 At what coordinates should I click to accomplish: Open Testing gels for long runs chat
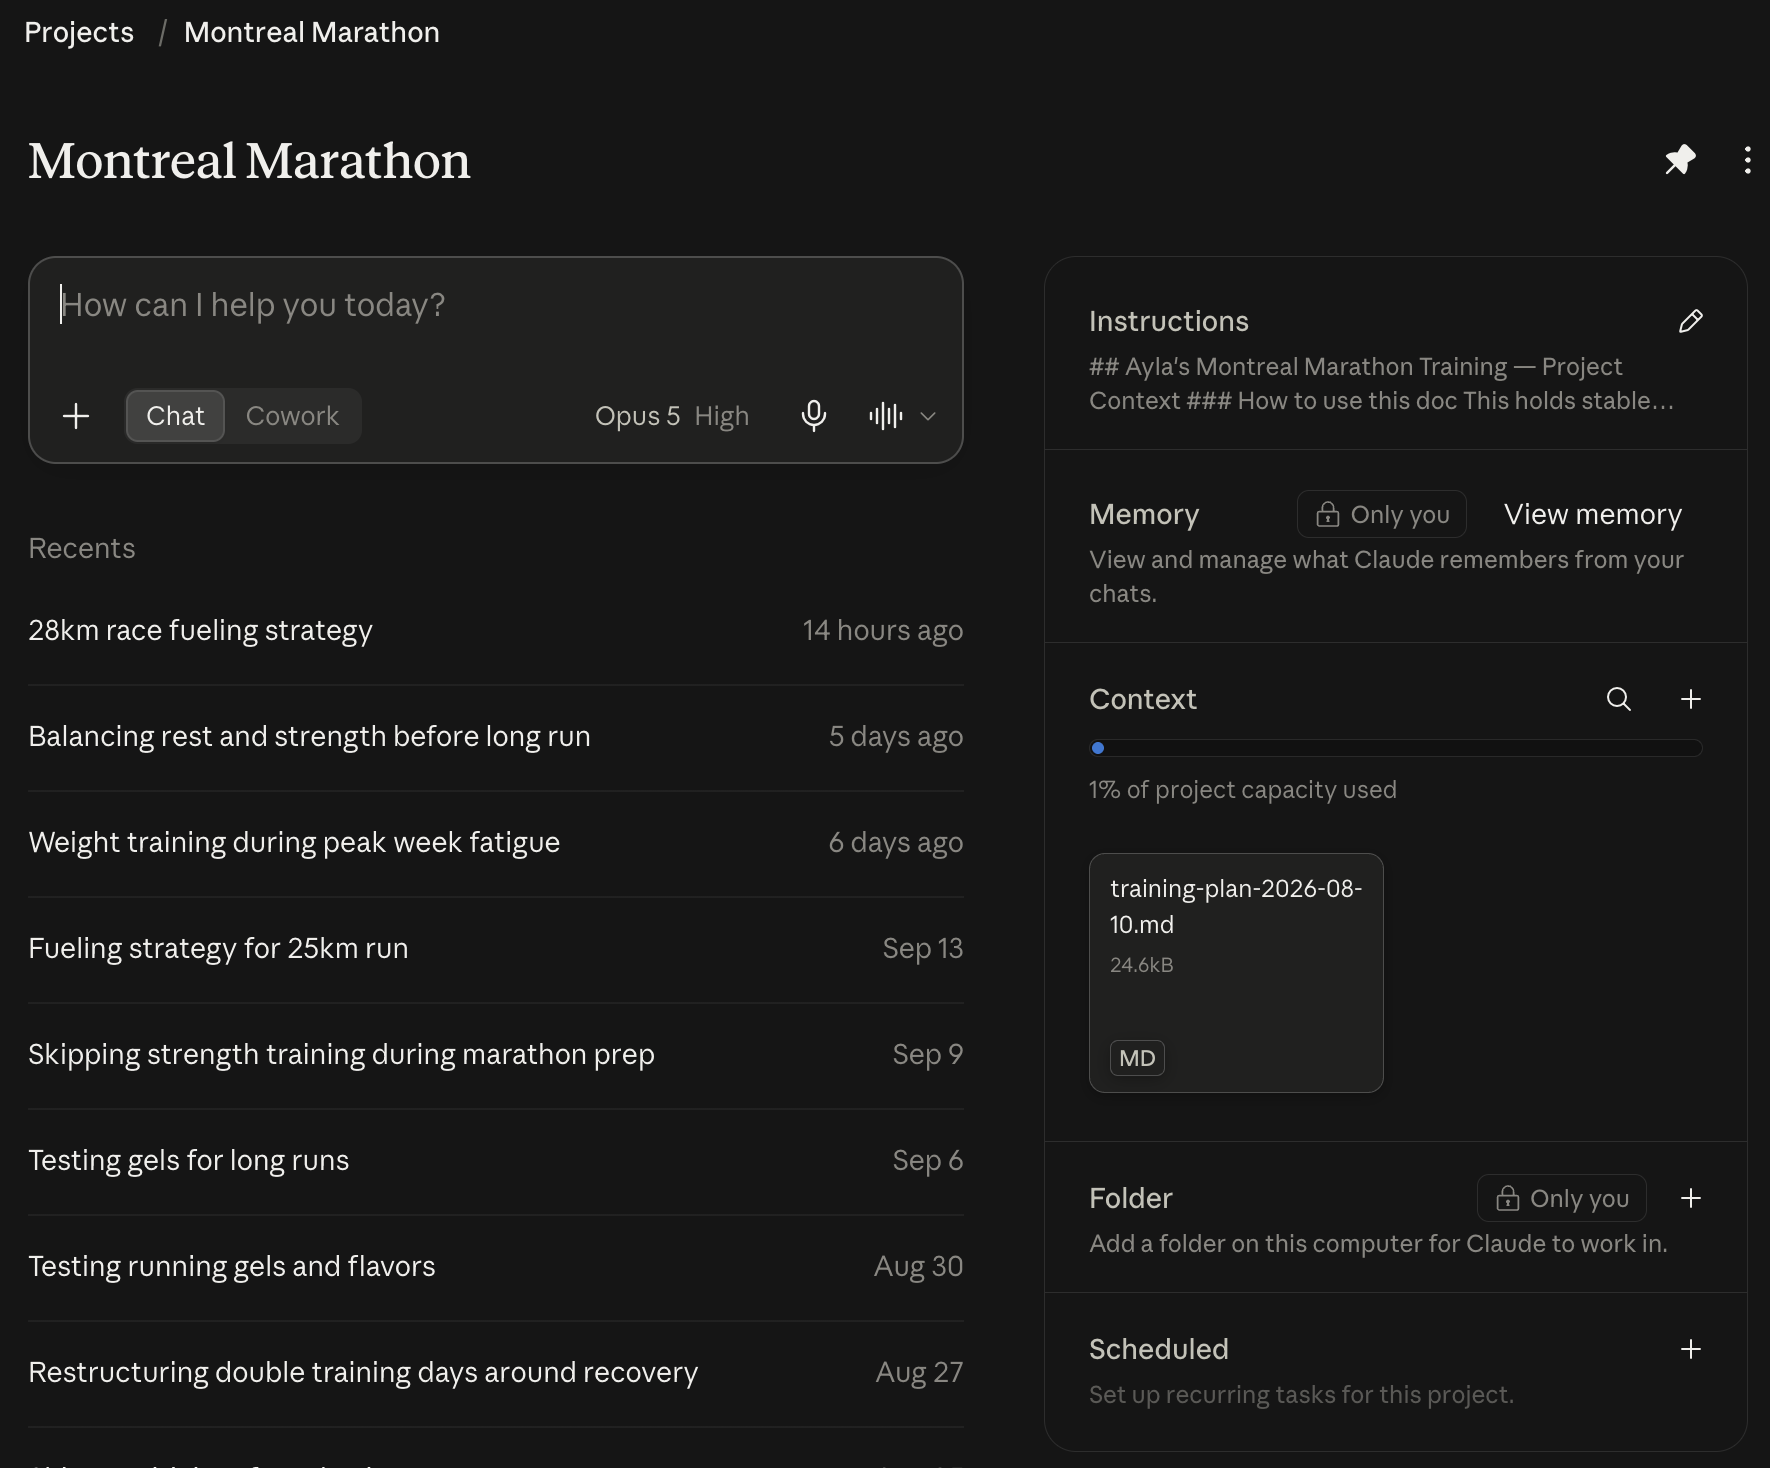coord(495,1161)
